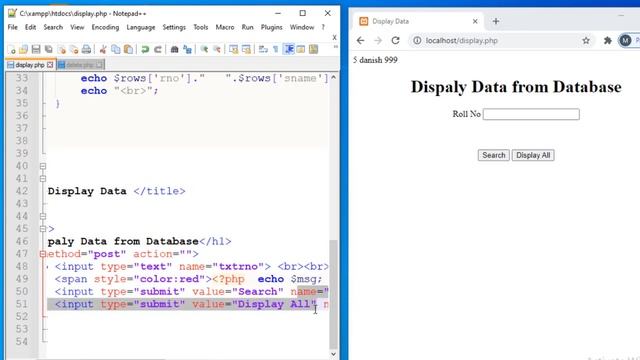Image resolution: width=640 pixels, height=360 pixels.
Task: Save the file with the Save icon
Action: coord(36,49)
